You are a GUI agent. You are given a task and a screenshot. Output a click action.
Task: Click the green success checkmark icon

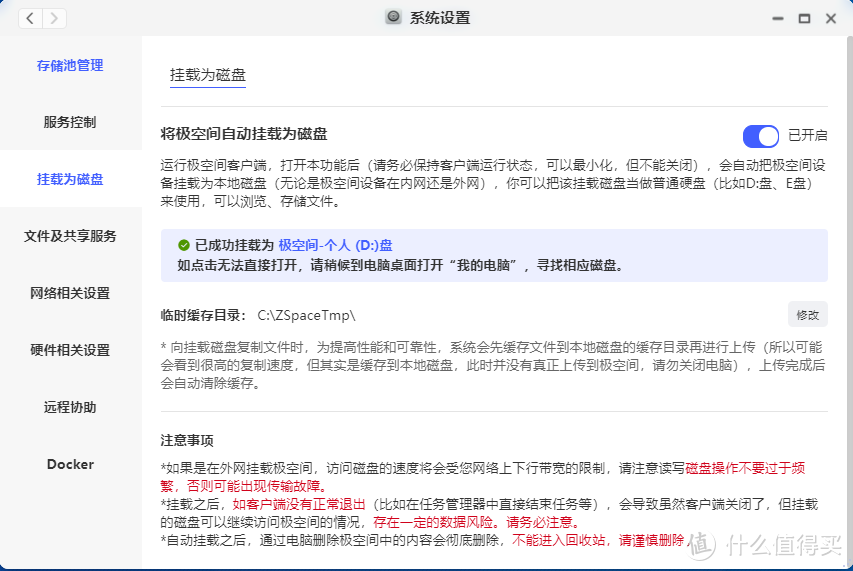pos(184,244)
